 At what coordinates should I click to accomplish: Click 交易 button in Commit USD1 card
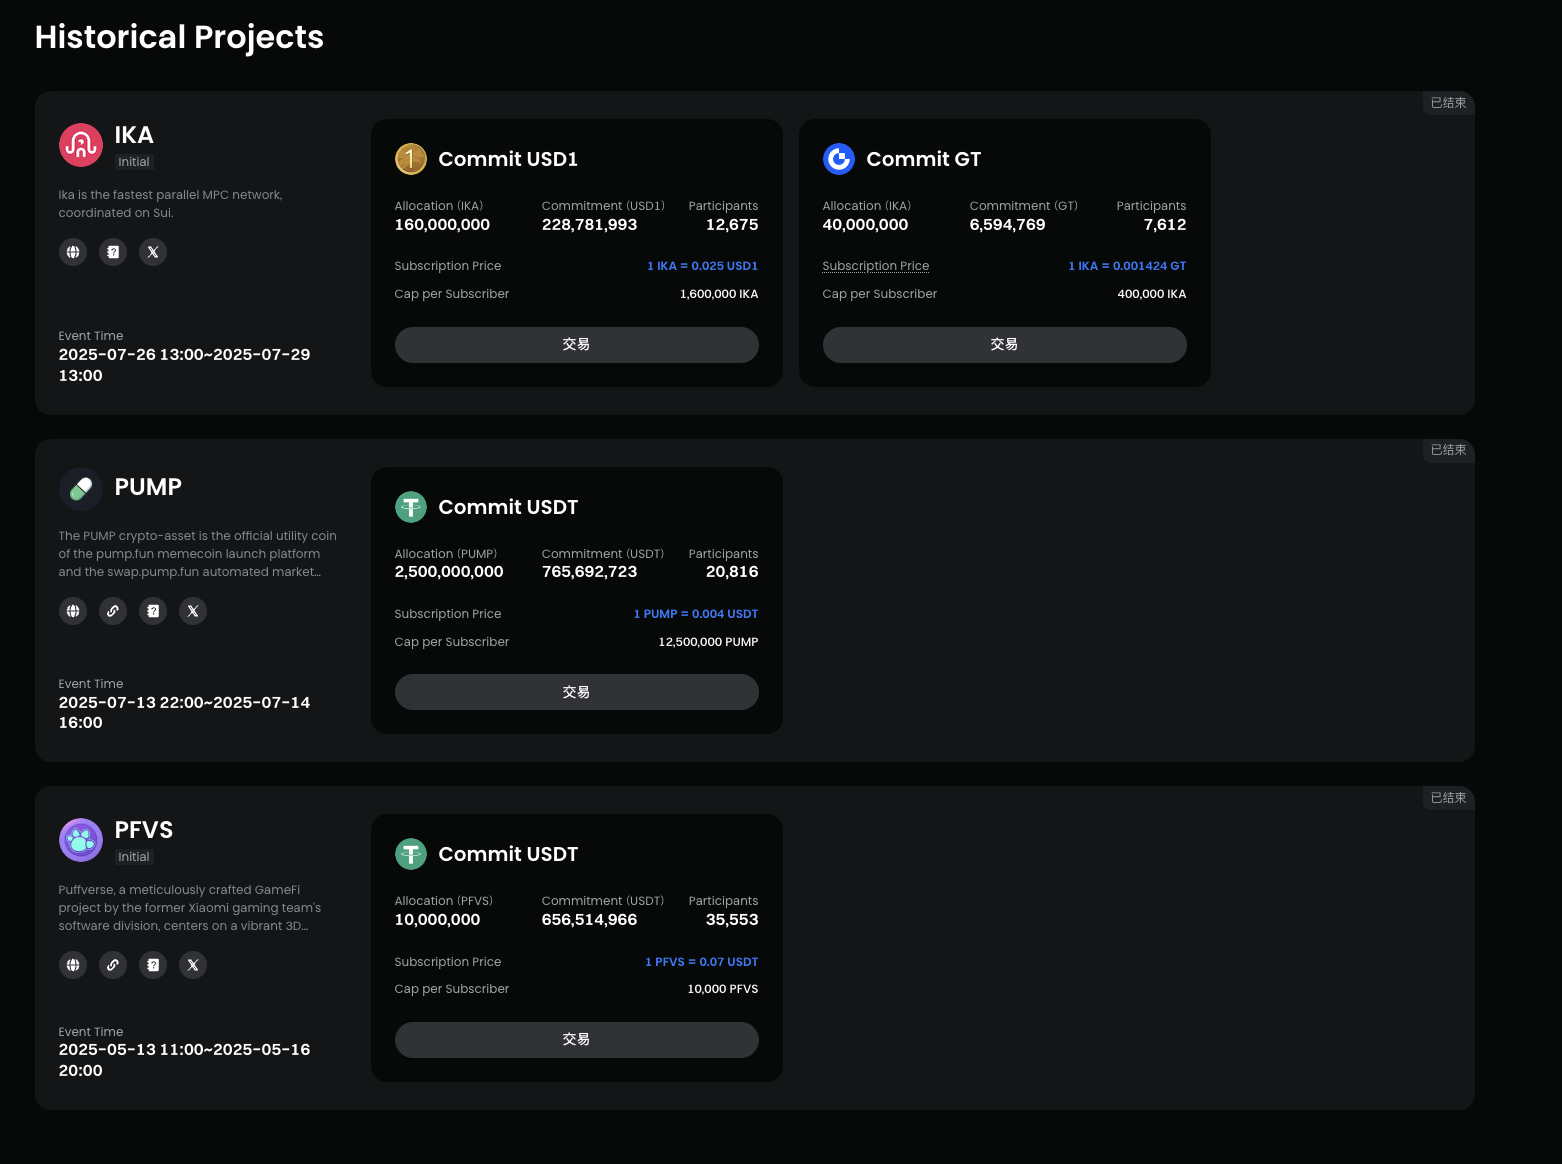click(577, 345)
